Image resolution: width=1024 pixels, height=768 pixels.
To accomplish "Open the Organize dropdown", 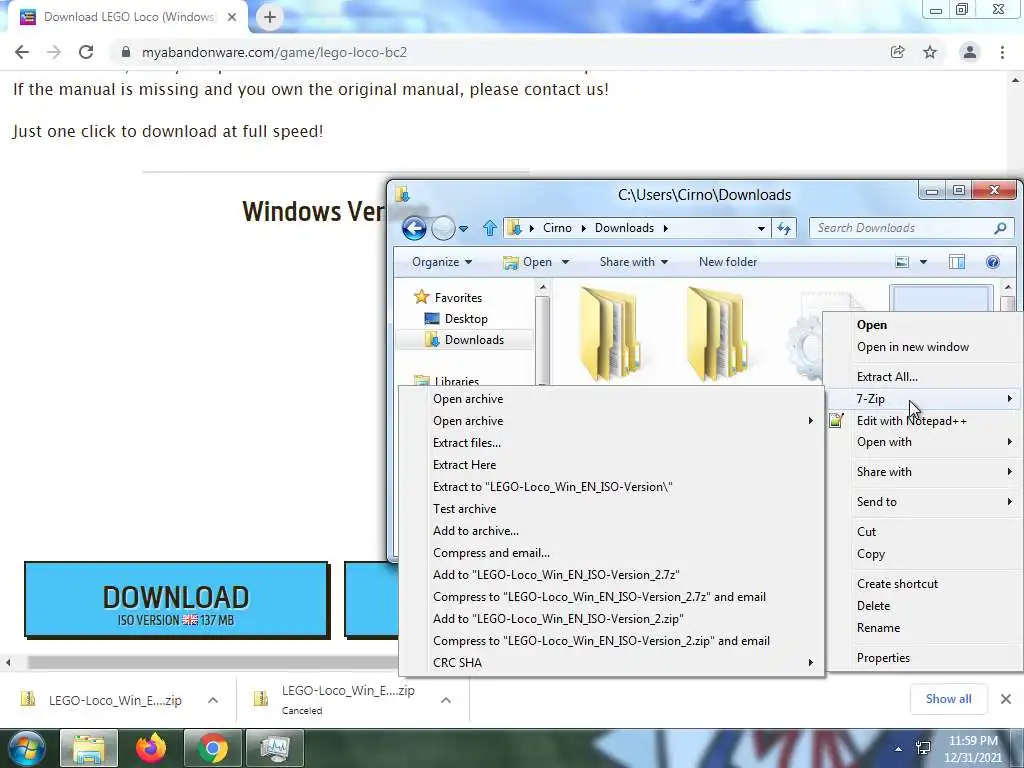I will pos(441,262).
